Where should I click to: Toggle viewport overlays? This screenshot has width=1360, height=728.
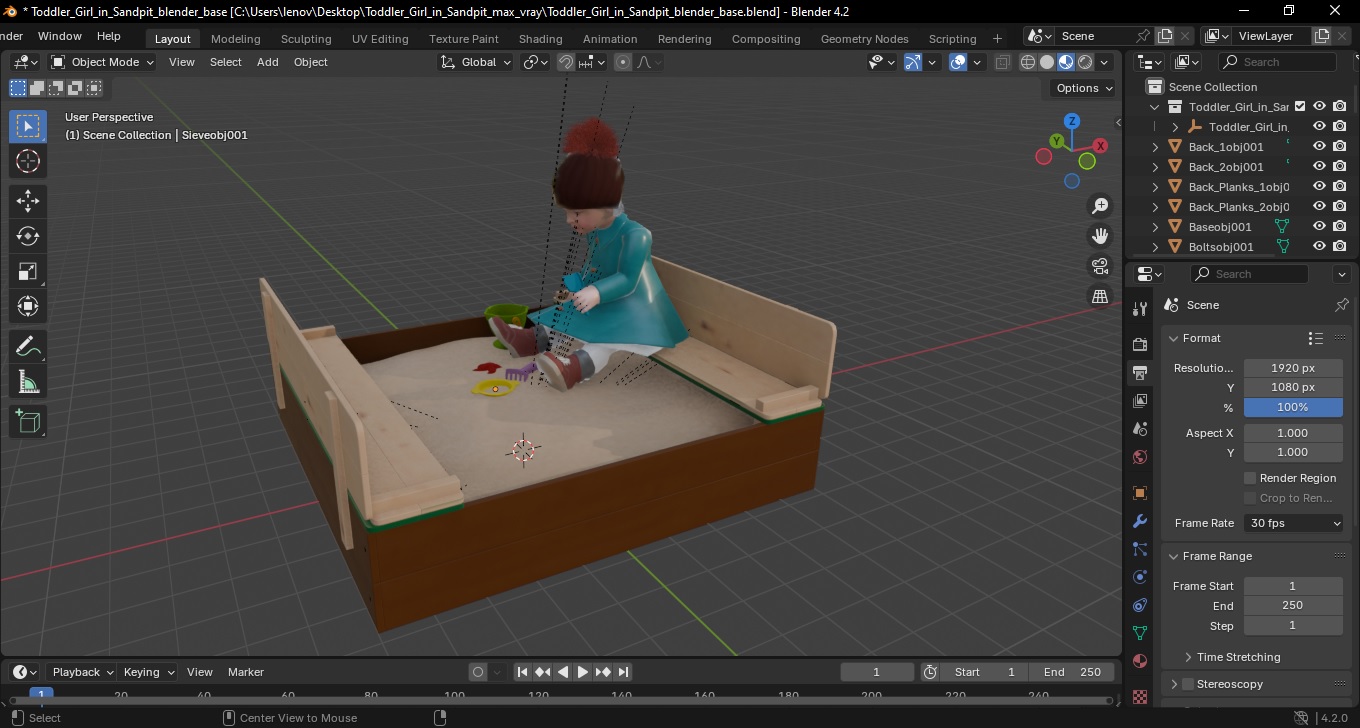tap(958, 62)
